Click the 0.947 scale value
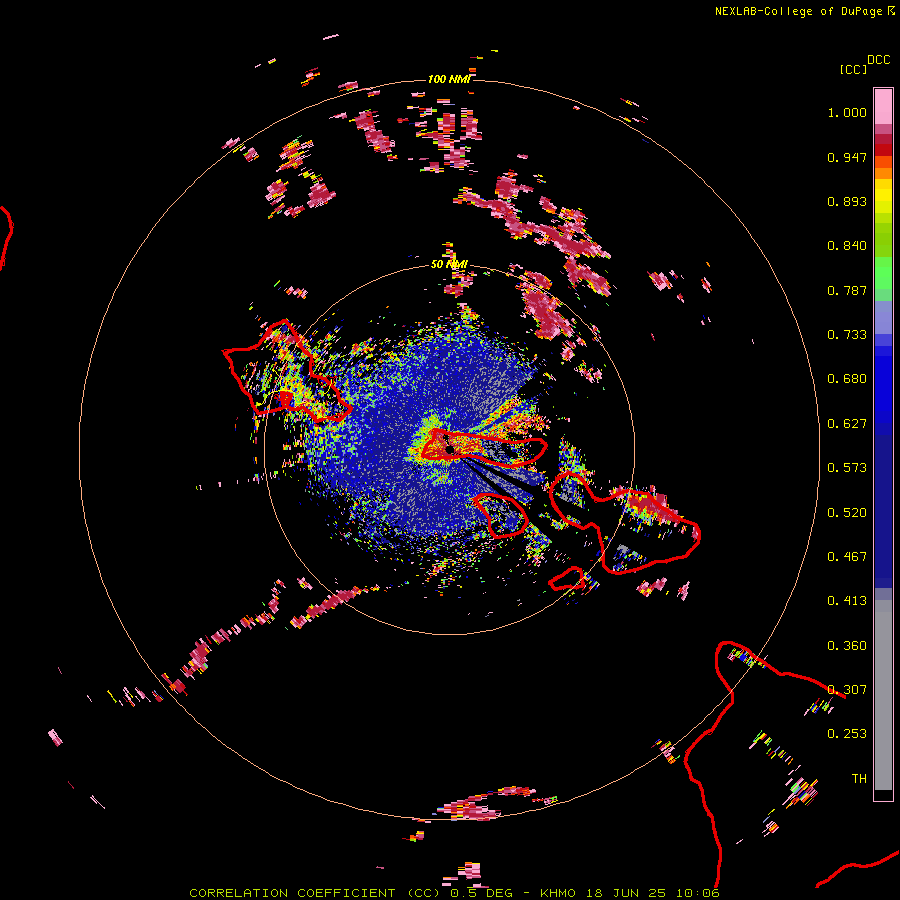The width and height of the screenshot is (900, 900). (x=847, y=157)
